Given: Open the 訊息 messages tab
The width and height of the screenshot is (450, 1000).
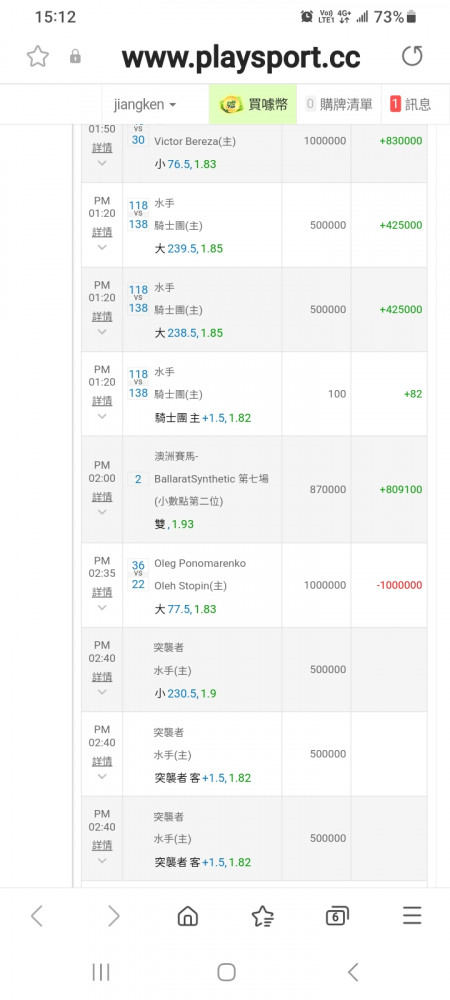Looking at the screenshot, I should click(410, 104).
